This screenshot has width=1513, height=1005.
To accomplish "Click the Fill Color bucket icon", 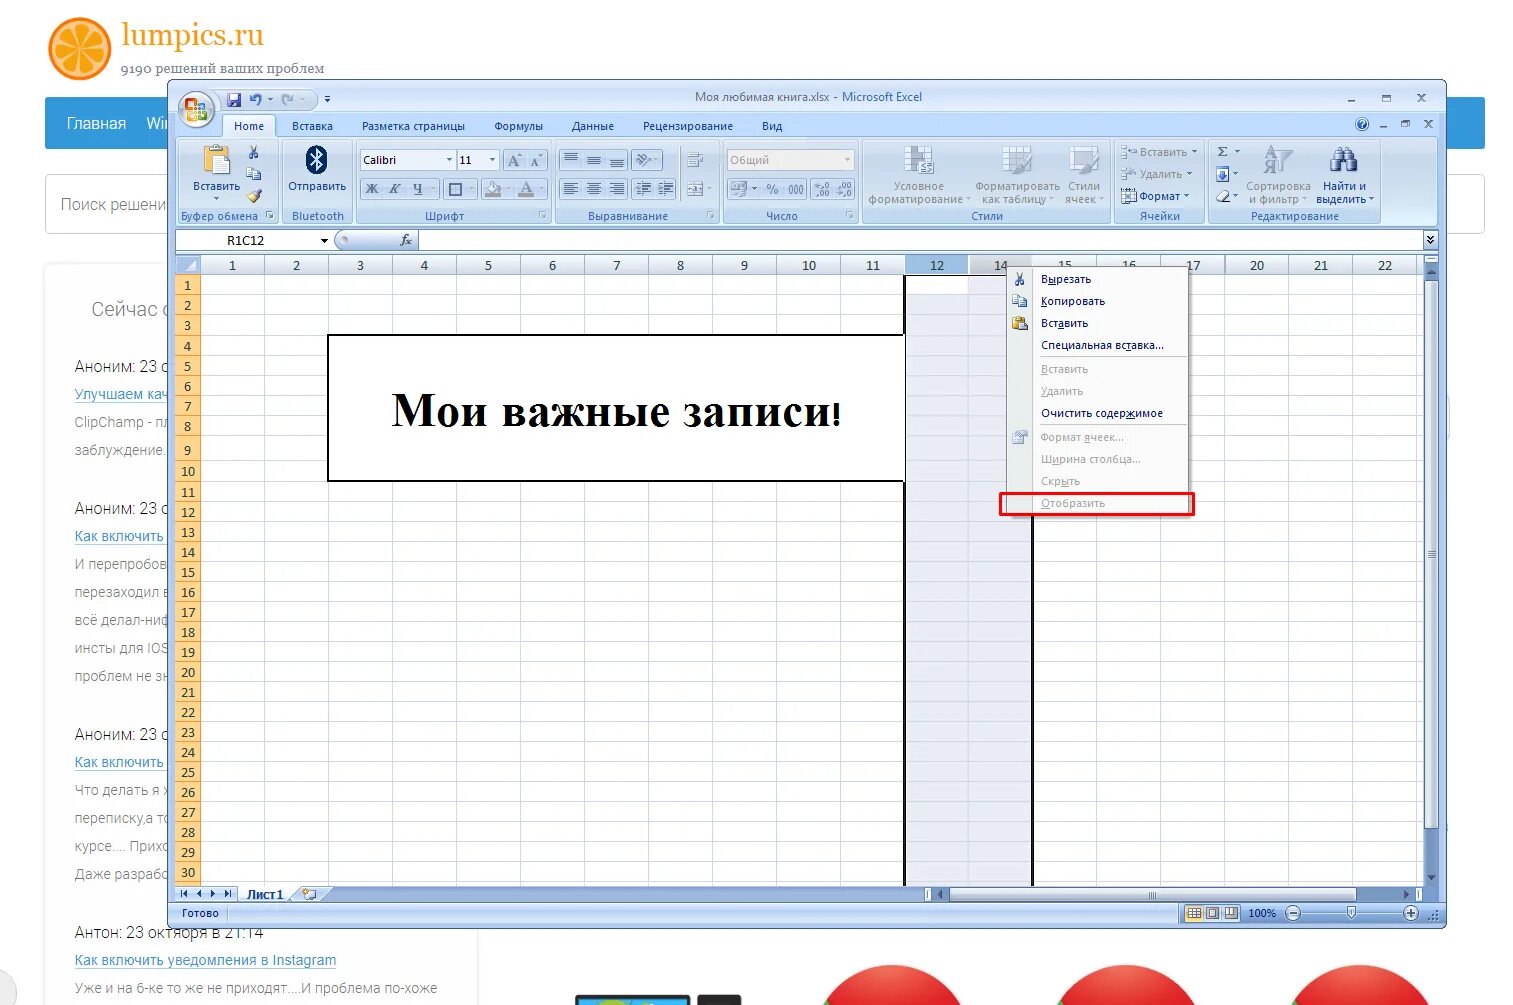I will [492, 189].
